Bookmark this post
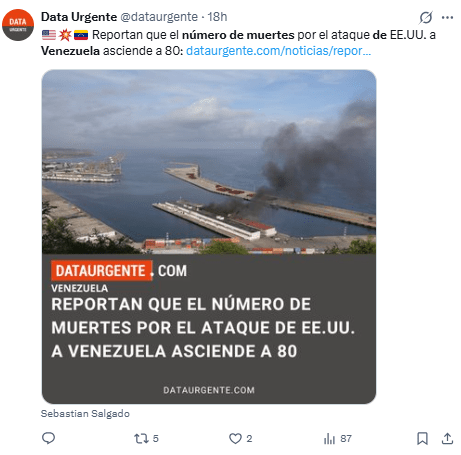The width and height of the screenshot is (461, 455). (422, 438)
